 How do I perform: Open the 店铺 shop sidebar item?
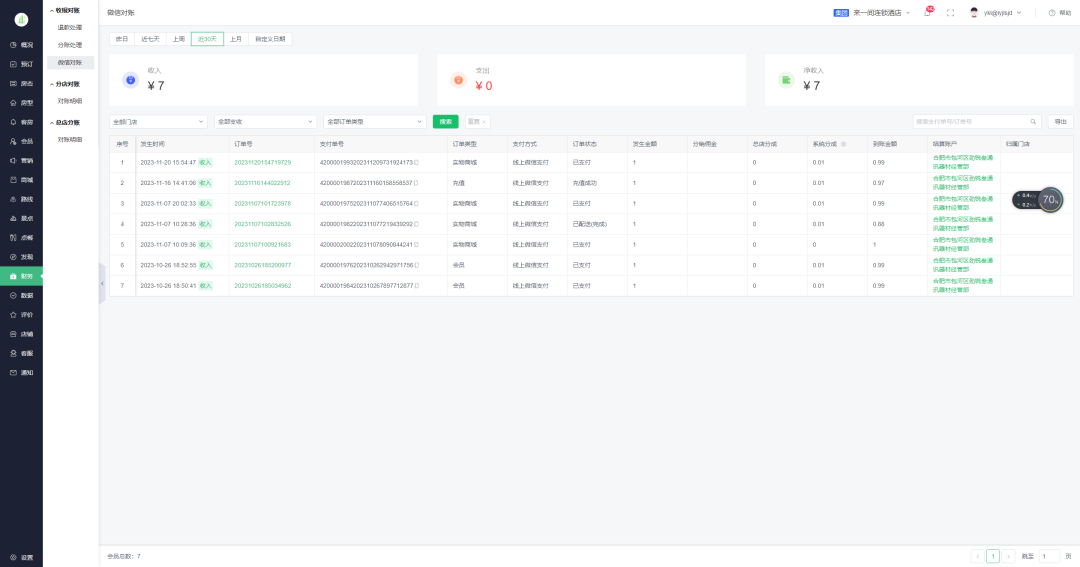point(21,334)
